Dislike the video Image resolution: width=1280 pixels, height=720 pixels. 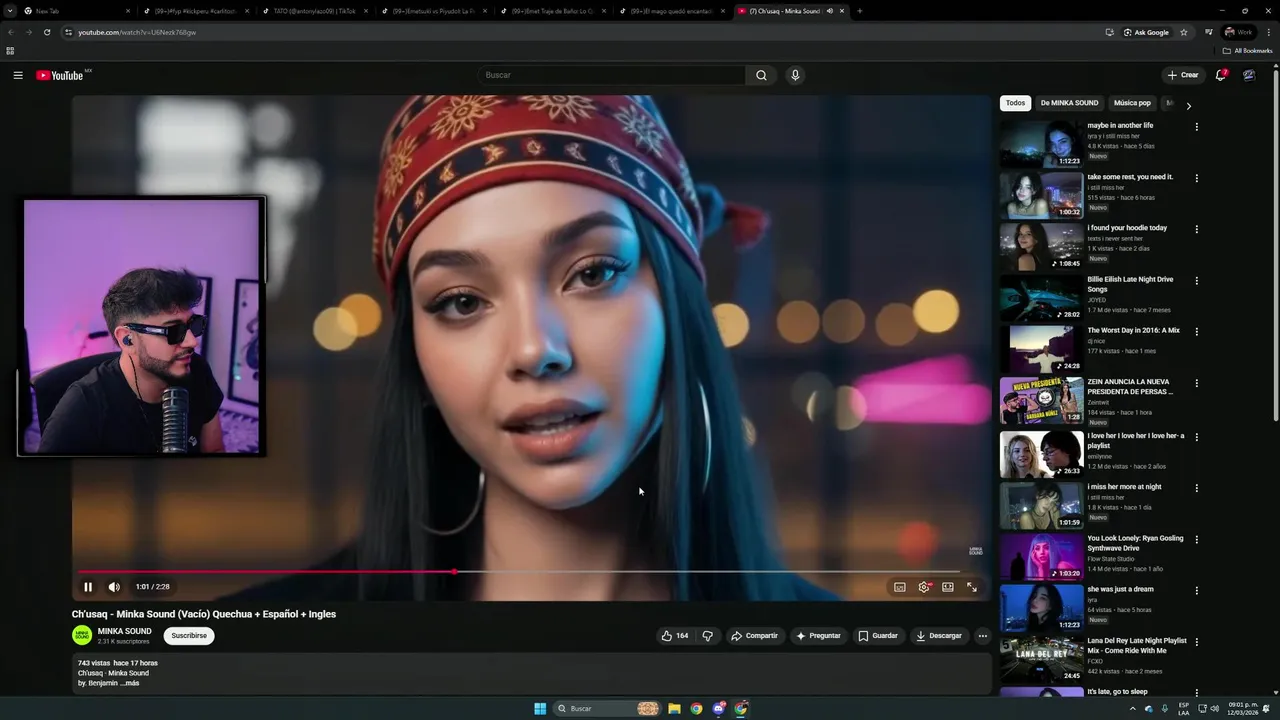tap(707, 636)
